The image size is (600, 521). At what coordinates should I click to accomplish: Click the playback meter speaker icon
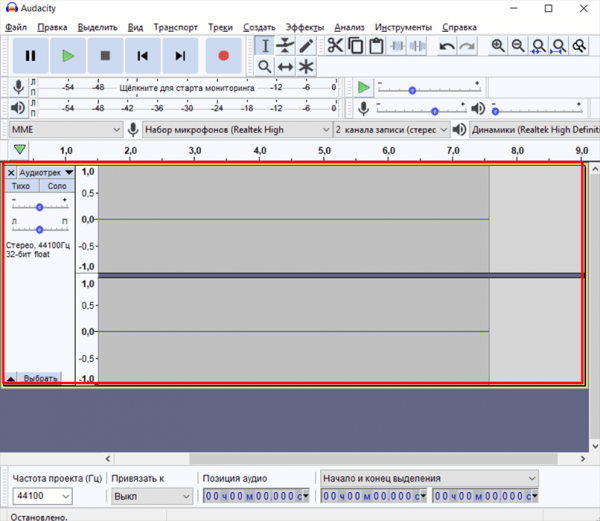click(18, 108)
